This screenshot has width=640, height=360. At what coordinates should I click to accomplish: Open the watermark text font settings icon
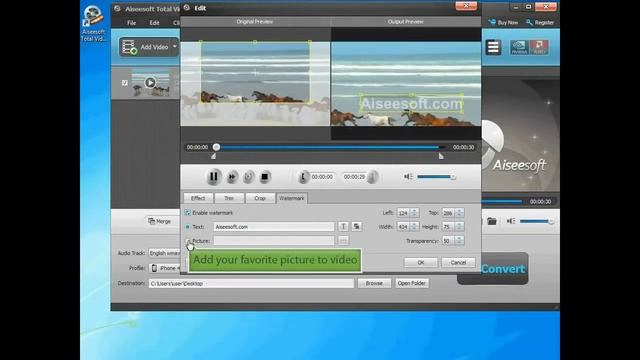pos(343,227)
